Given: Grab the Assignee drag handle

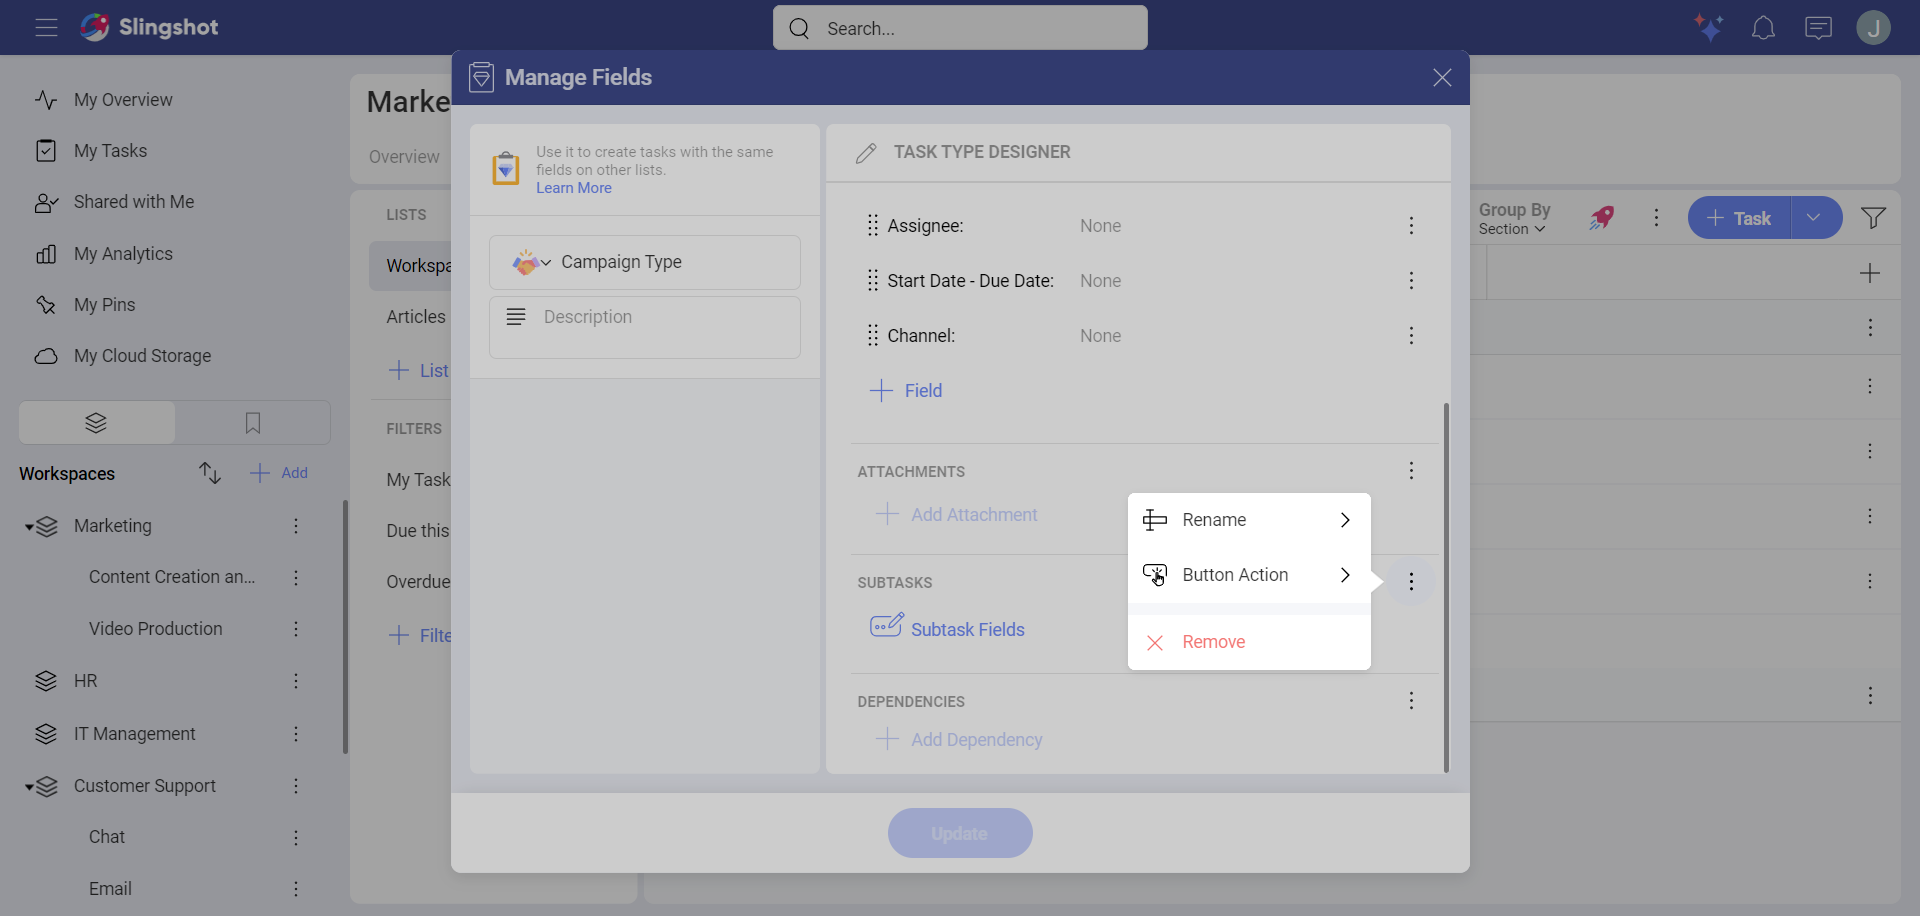Looking at the screenshot, I should 873,225.
